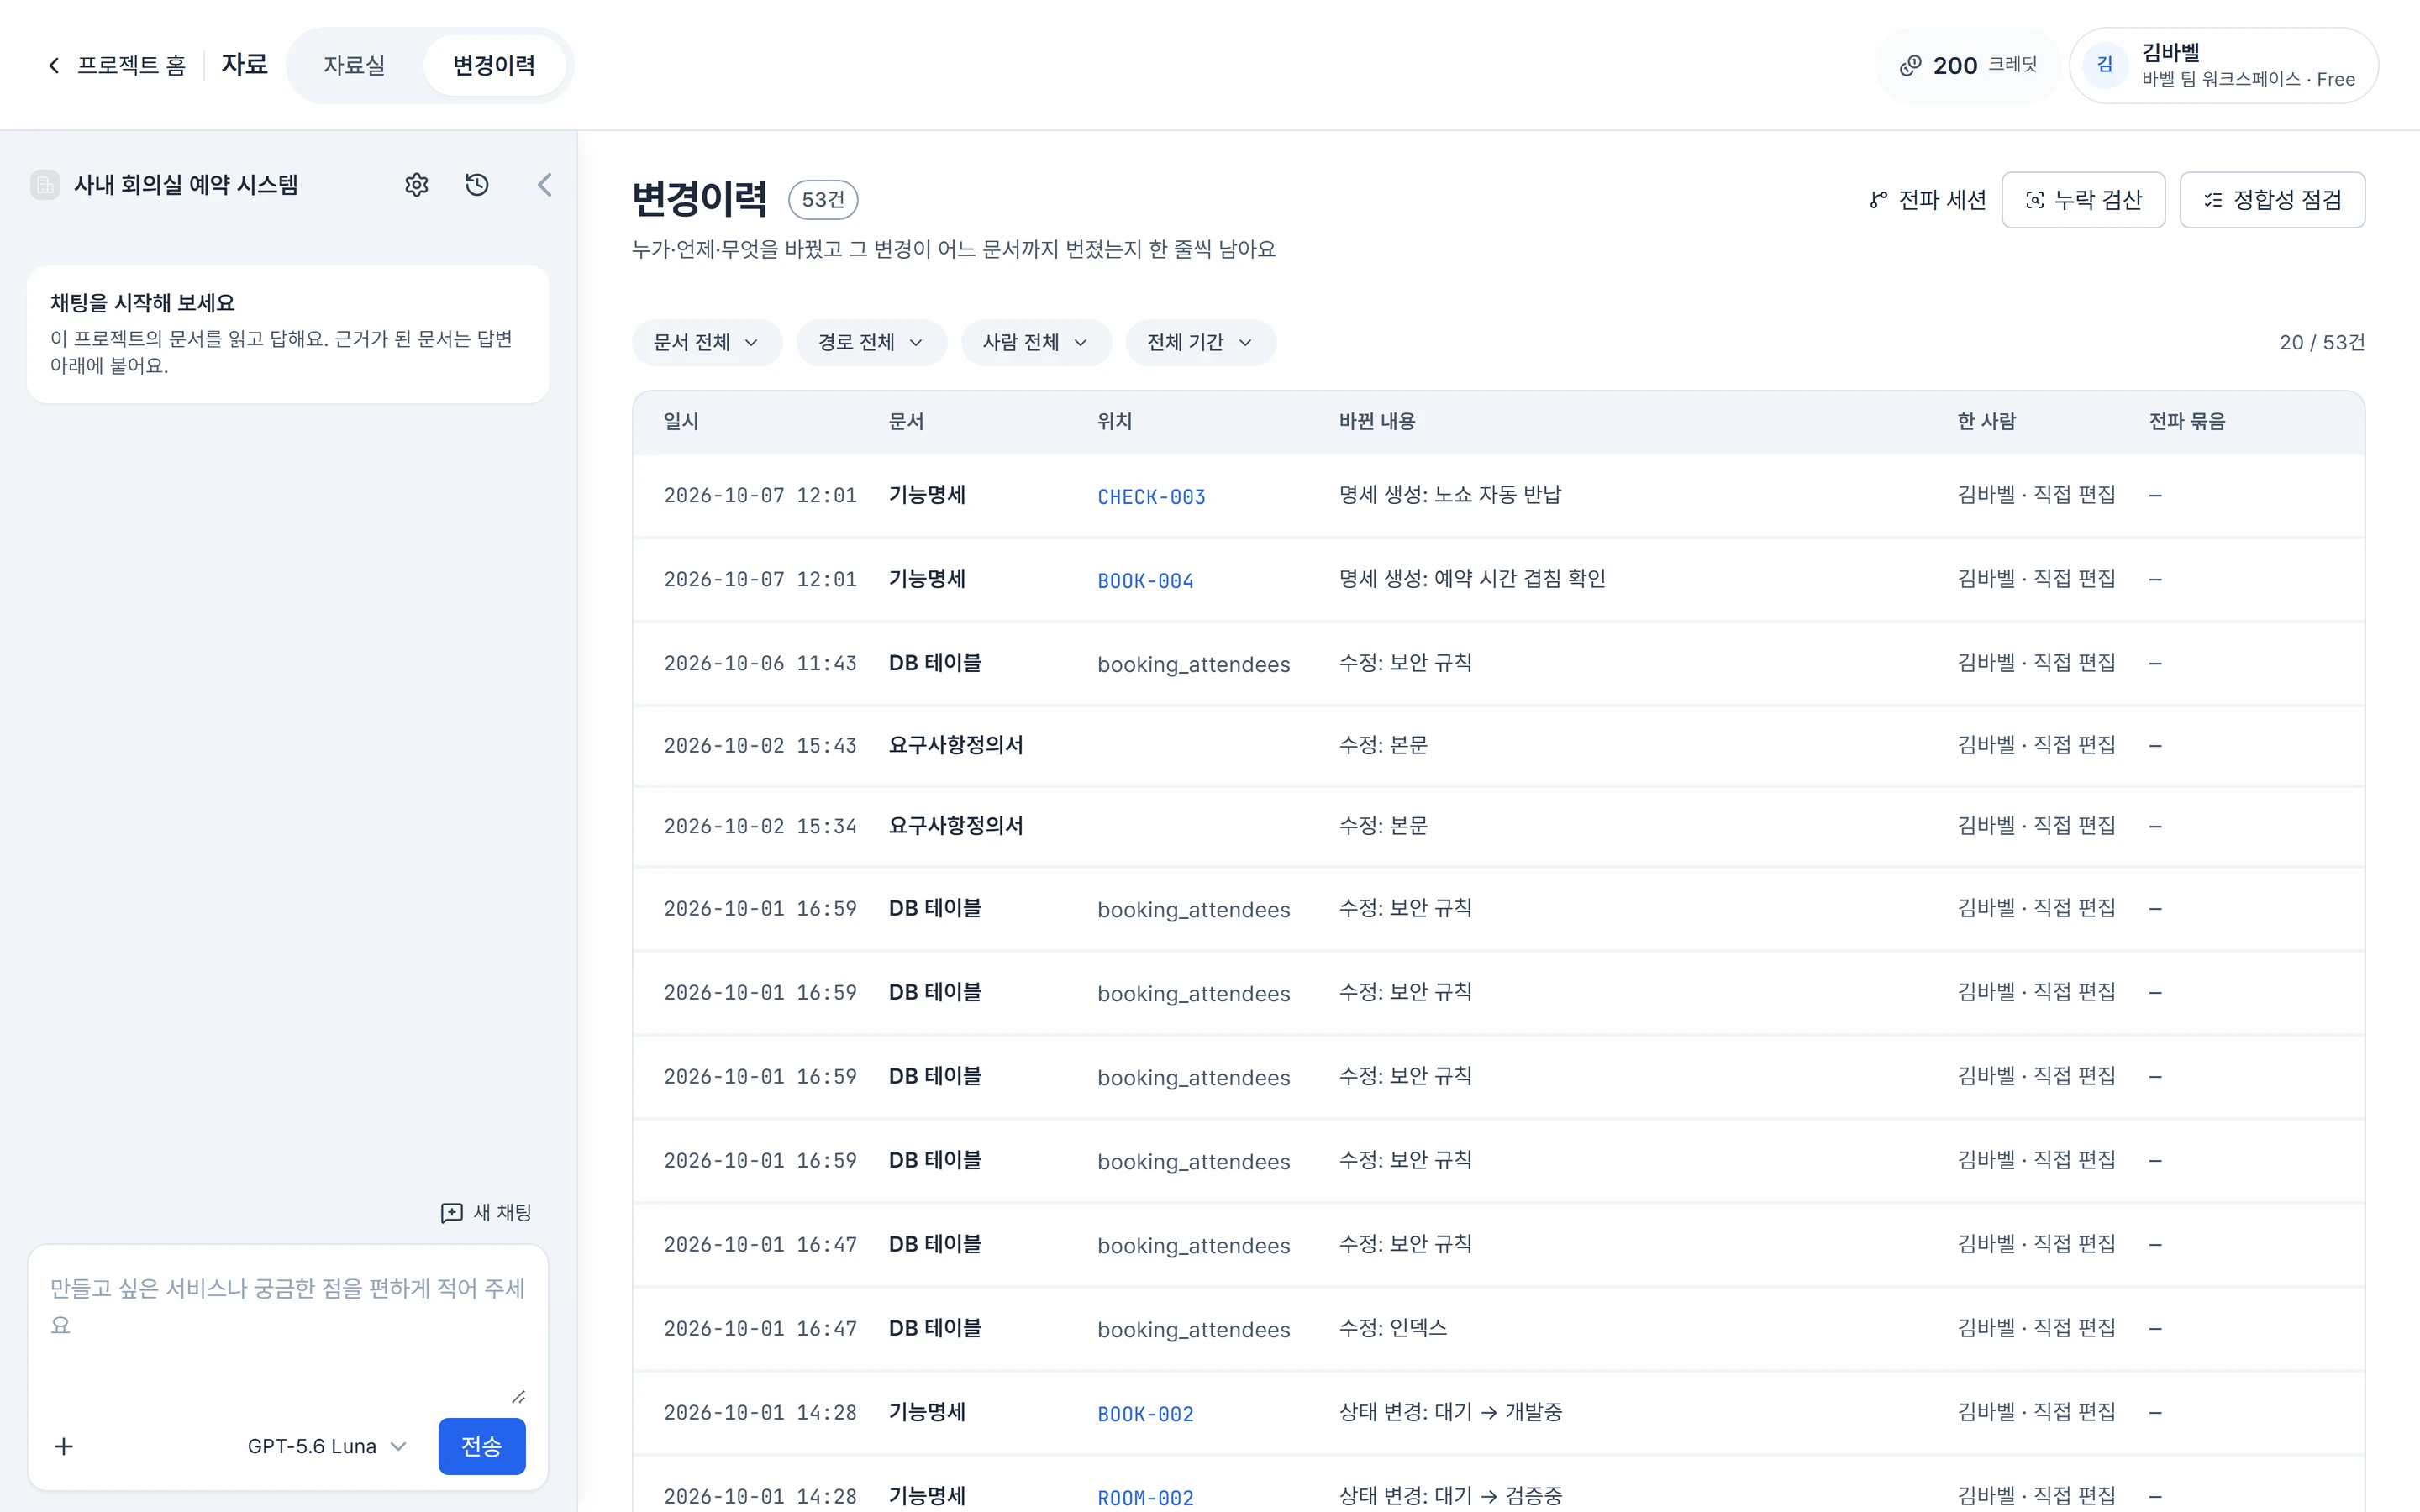The height and width of the screenshot is (1512, 2420).
Task: Select row 상태 변경: 대기 → 개발중
Action: (x=1498, y=1413)
